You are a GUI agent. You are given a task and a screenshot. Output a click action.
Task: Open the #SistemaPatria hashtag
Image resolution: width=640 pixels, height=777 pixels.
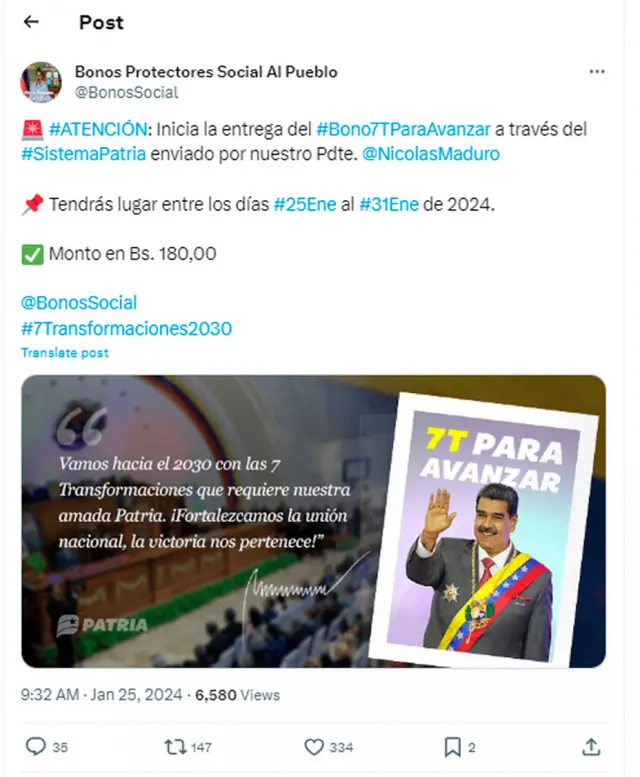pos(84,154)
